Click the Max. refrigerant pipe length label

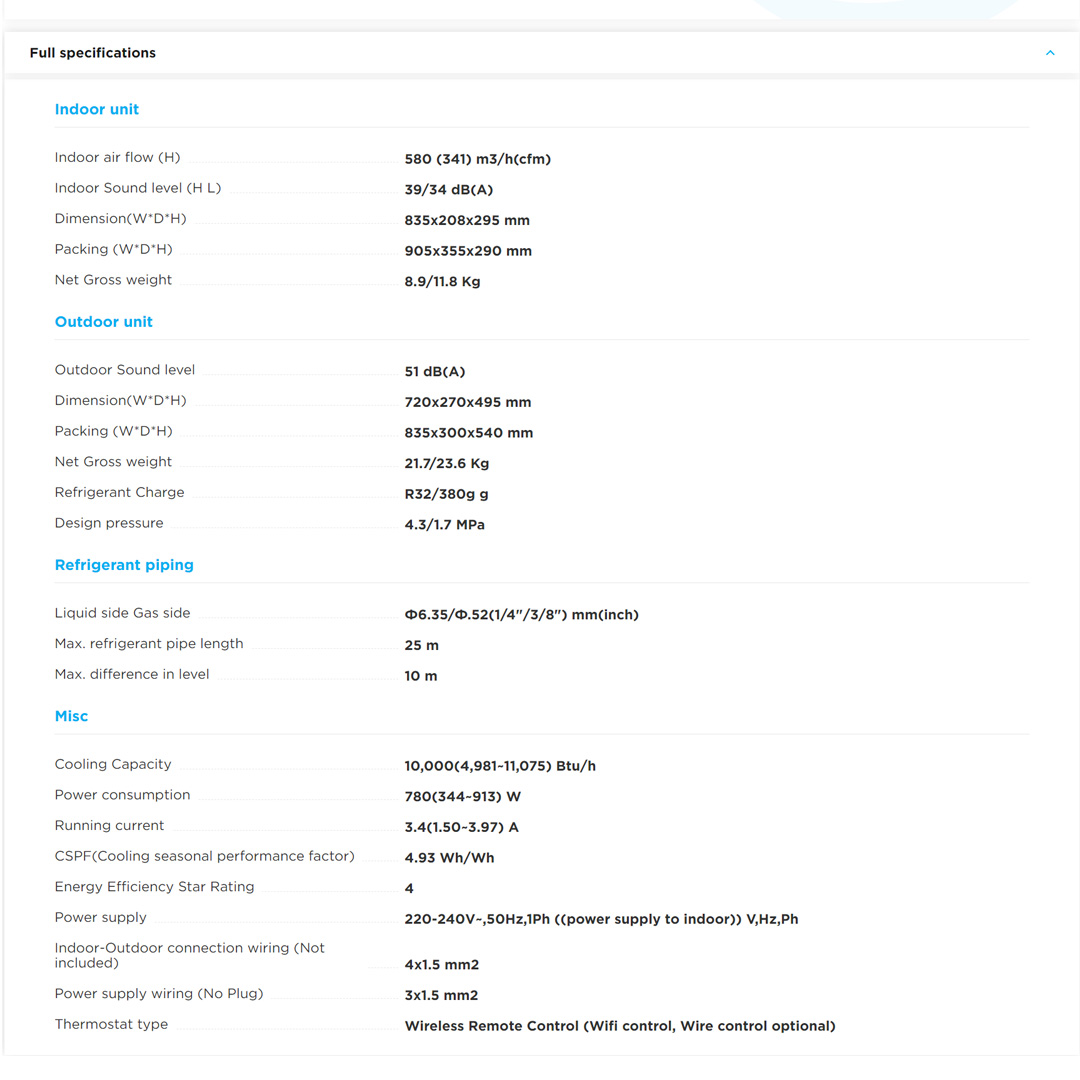click(x=149, y=644)
